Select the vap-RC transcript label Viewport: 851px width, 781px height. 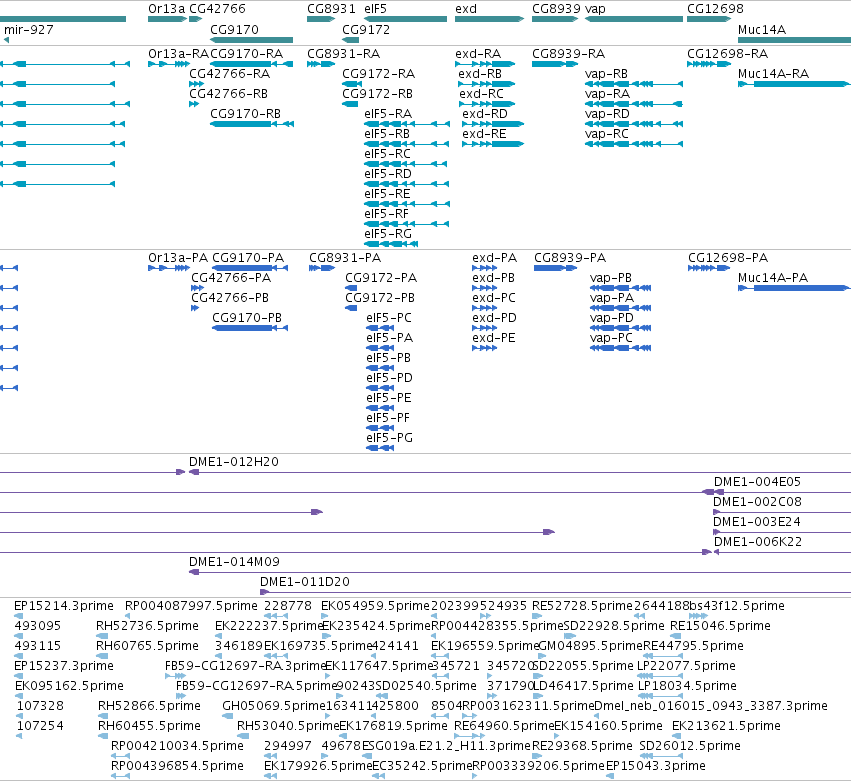(x=606, y=134)
